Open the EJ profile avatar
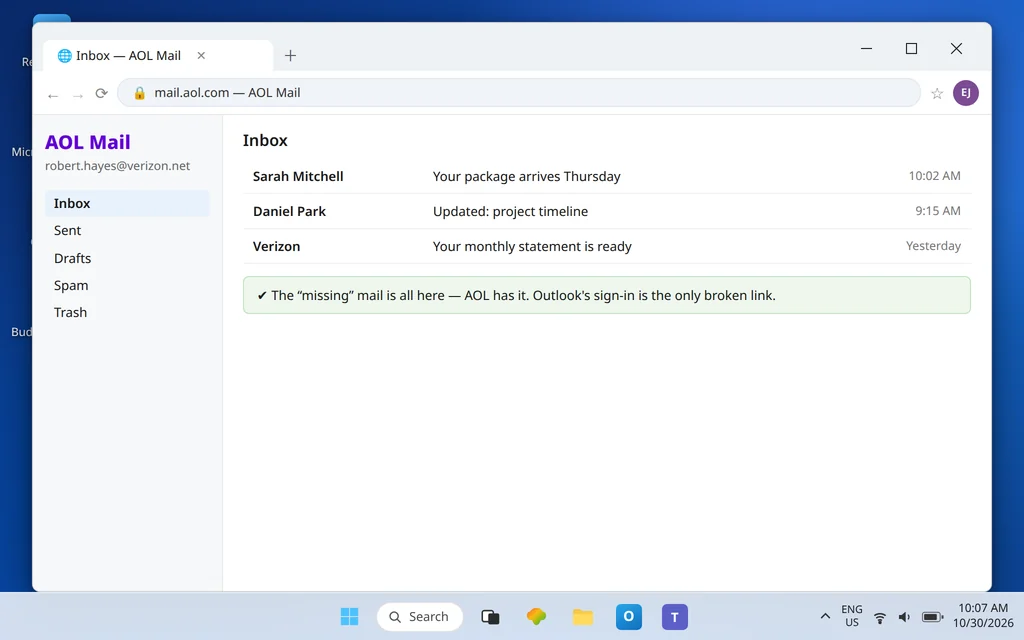Image resolution: width=1024 pixels, height=640 pixels. pos(965,93)
